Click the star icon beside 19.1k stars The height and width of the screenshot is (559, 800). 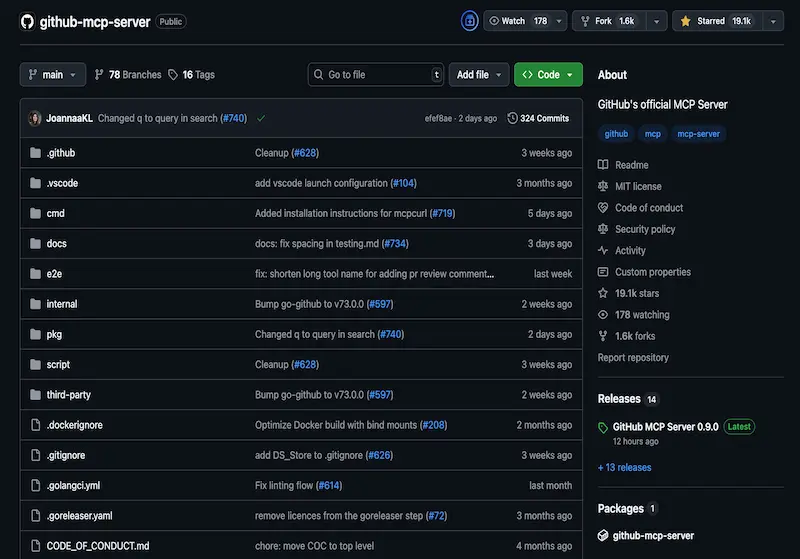tap(603, 293)
